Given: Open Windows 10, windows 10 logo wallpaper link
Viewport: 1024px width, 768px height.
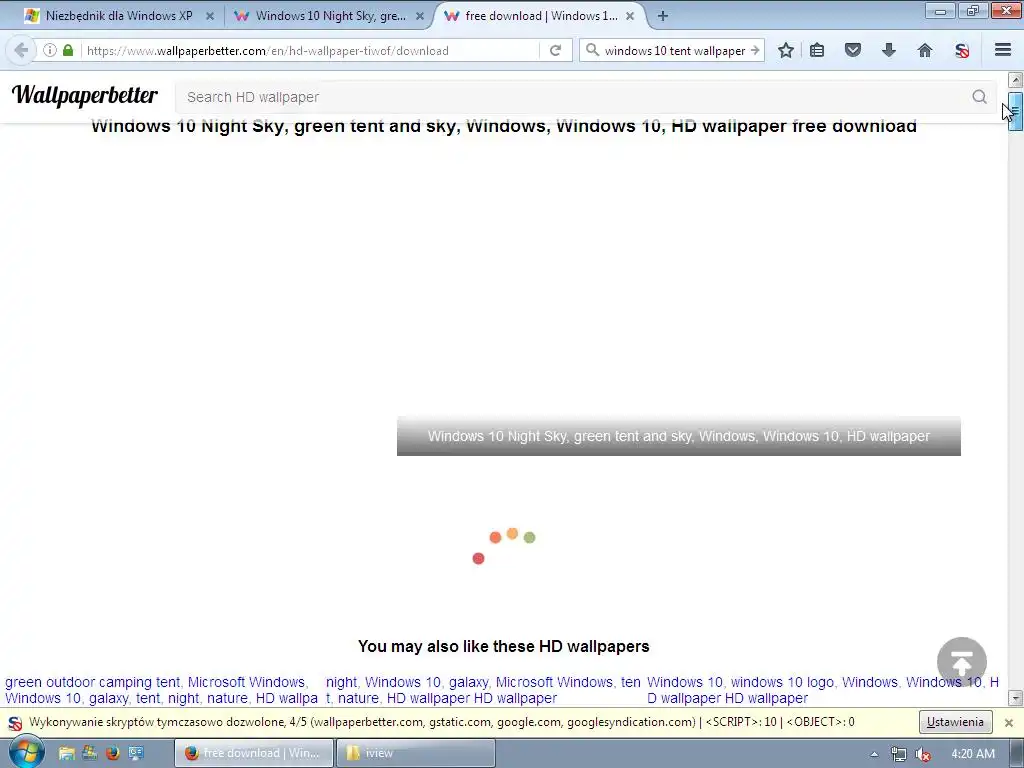Looking at the screenshot, I should tap(823, 690).
